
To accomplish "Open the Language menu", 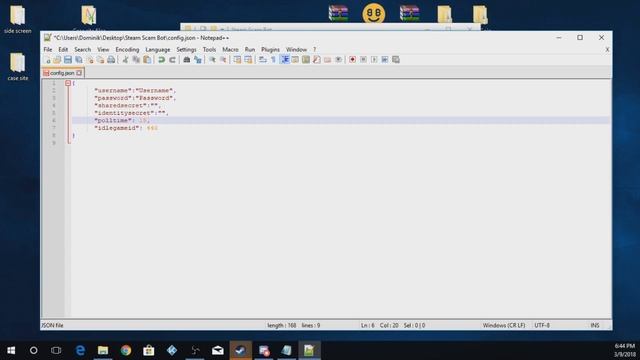I will pos(158,49).
